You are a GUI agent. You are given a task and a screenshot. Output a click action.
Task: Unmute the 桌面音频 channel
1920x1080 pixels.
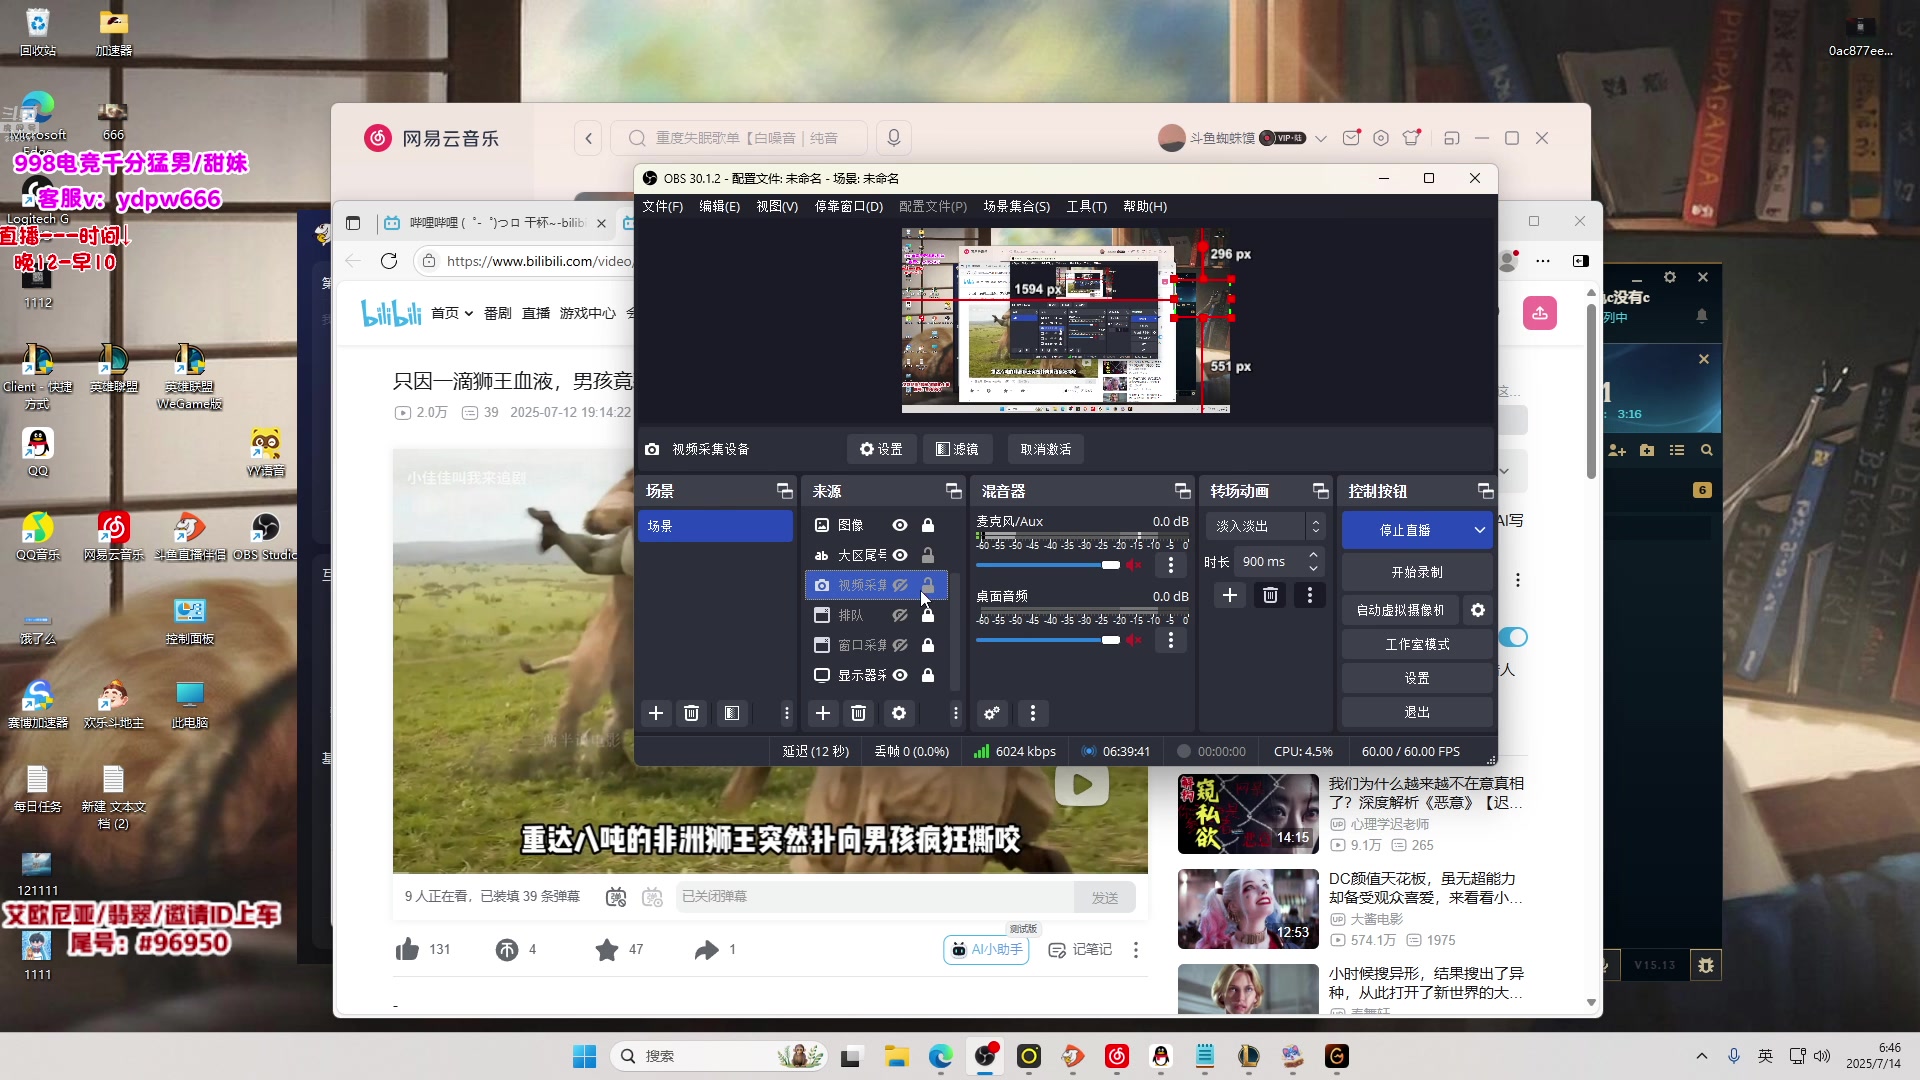(1134, 640)
